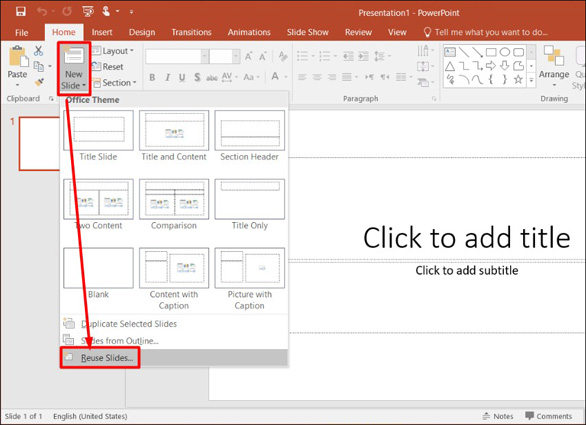Click the Decrease List Level icon
Screen dimensions: 586x425
348,56
